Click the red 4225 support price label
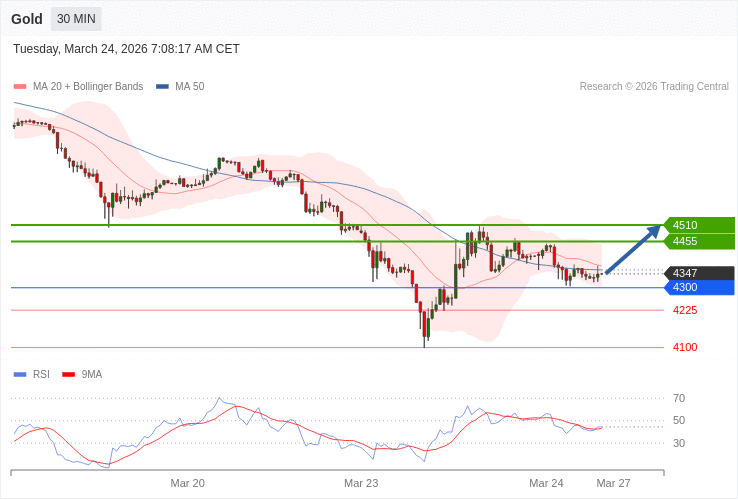The width and height of the screenshot is (738, 500). 685,310
